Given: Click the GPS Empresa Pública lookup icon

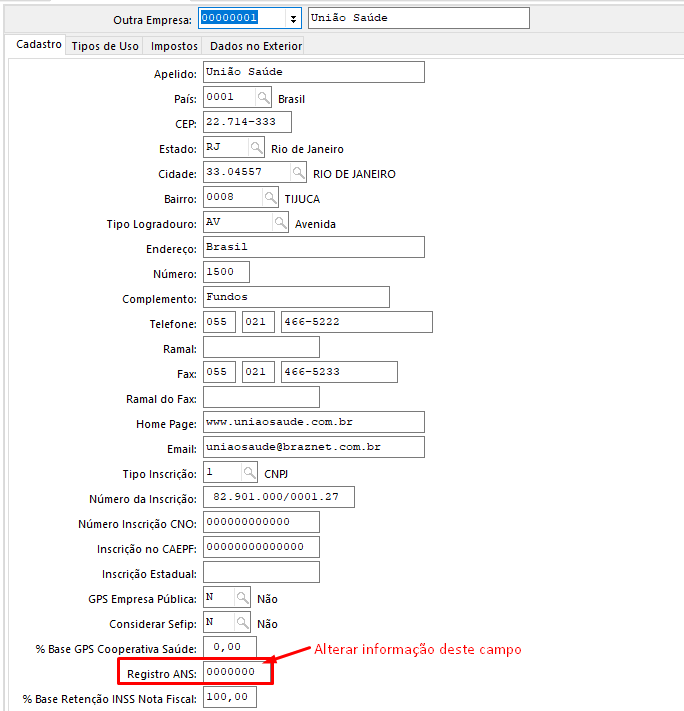Looking at the screenshot, I should 242,597.
